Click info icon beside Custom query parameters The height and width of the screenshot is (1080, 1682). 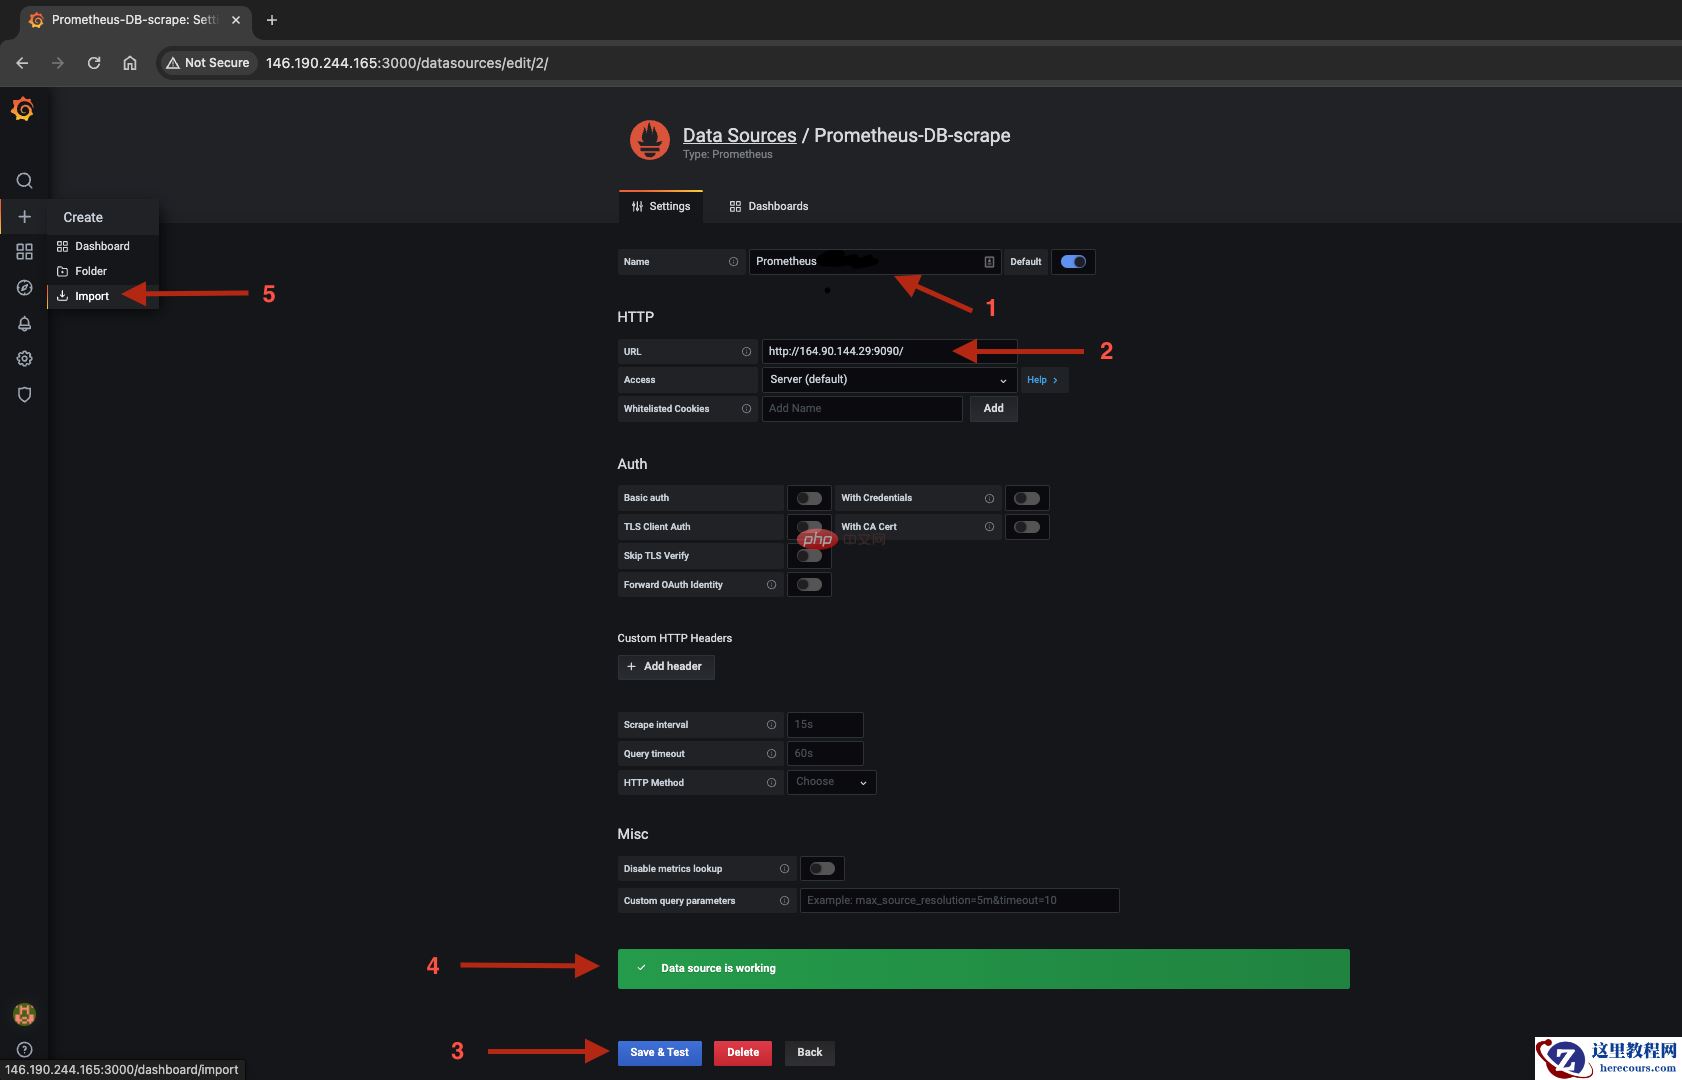(784, 901)
